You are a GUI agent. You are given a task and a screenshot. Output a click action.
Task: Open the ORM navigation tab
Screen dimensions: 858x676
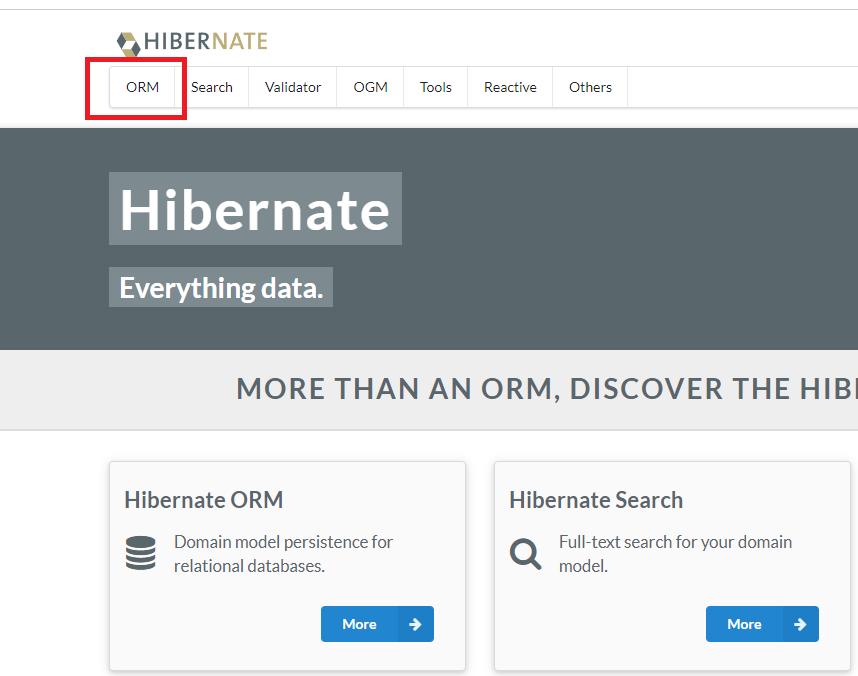pyautogui.click(x=142, y=87)
